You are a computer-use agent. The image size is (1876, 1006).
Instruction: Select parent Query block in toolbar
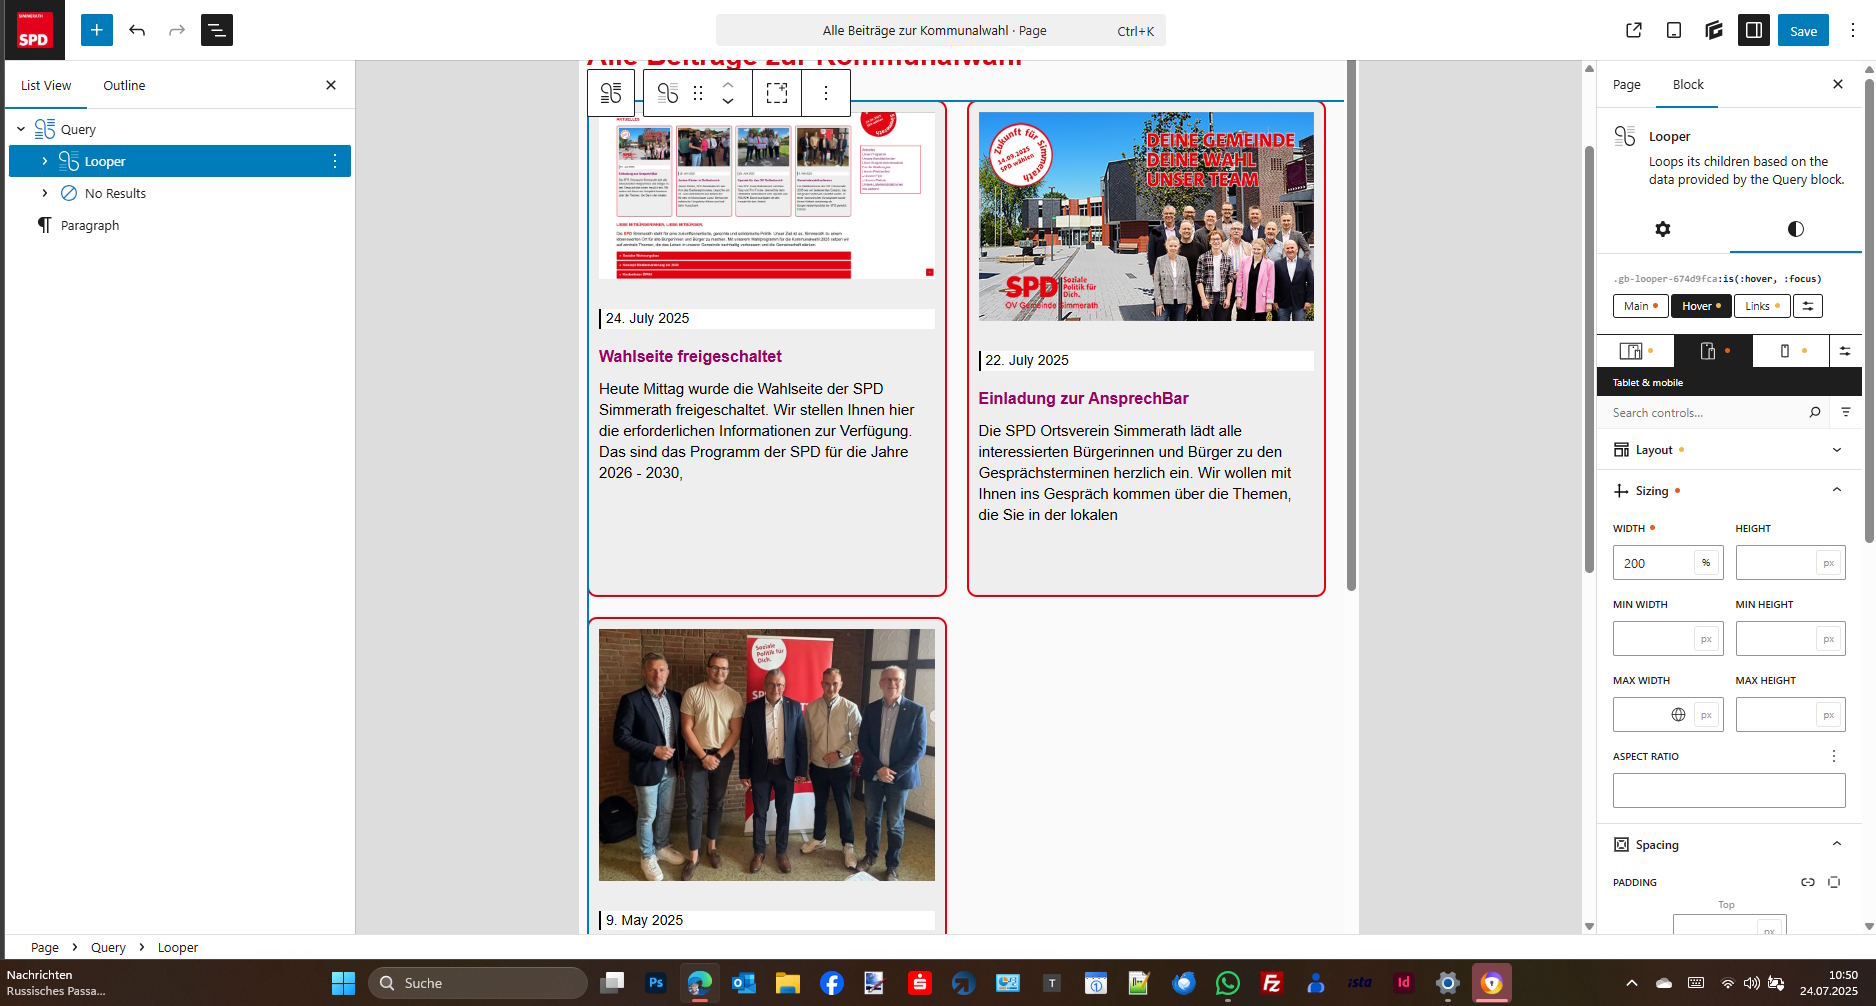click(x=611, y=93)
